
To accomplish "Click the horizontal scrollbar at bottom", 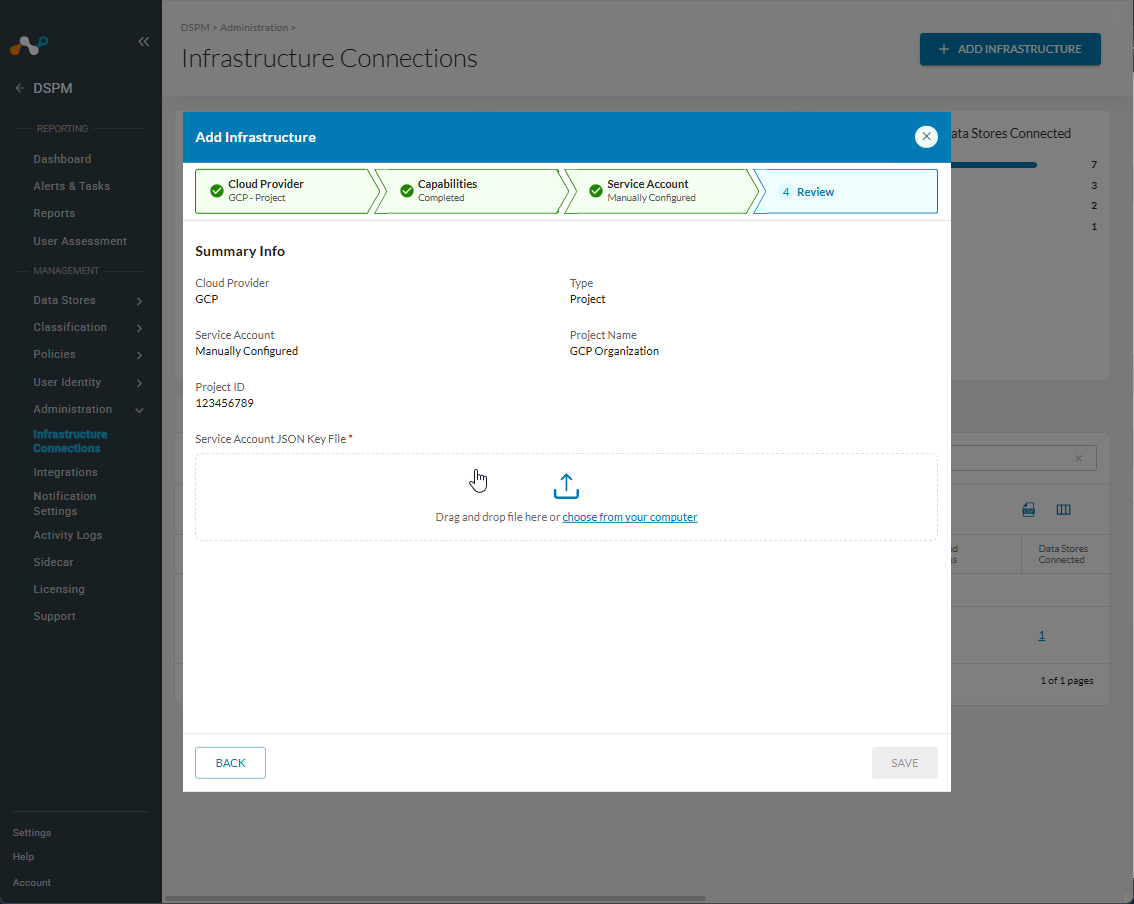I will tap(435, 899).
